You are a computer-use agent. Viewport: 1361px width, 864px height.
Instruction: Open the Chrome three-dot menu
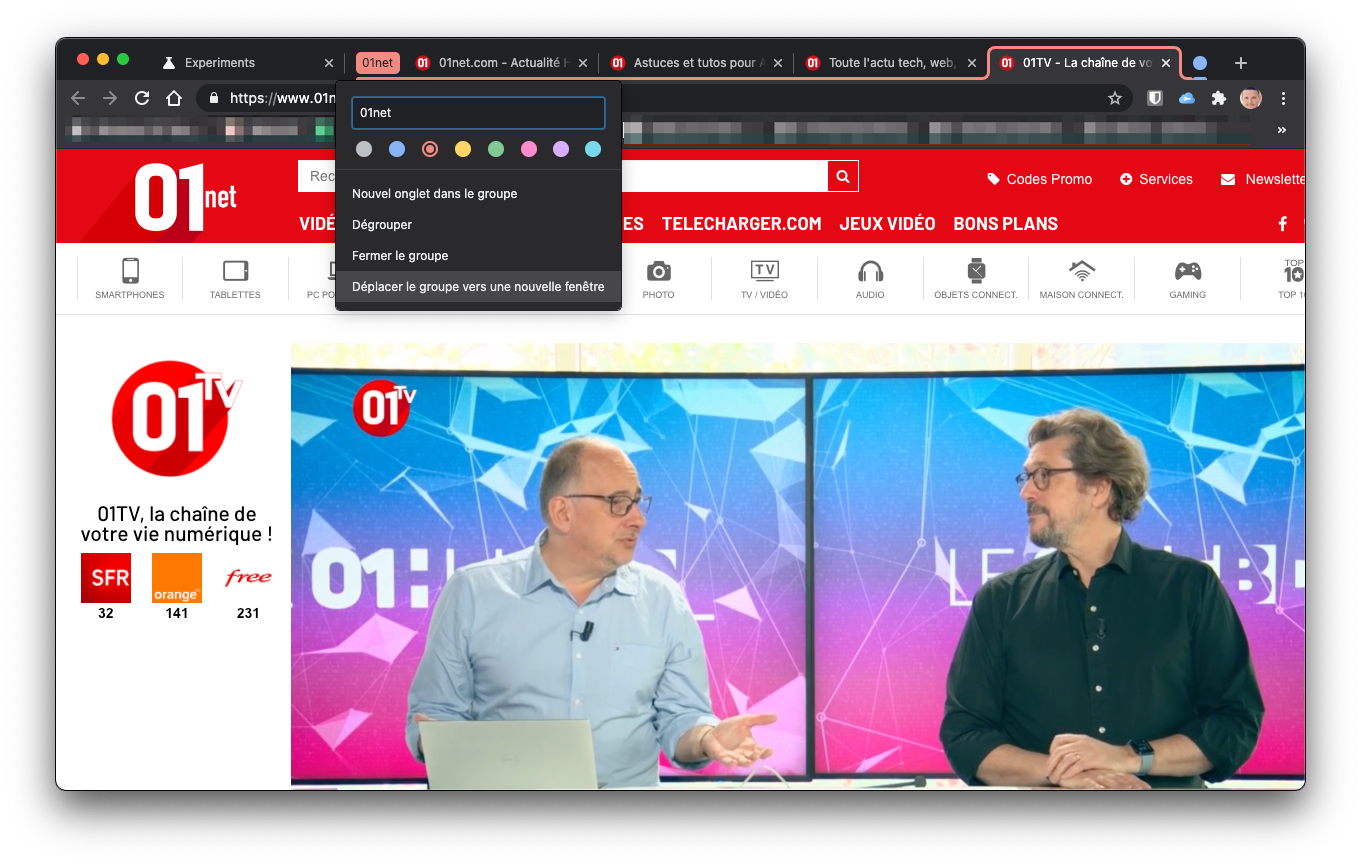point(1284,98)
